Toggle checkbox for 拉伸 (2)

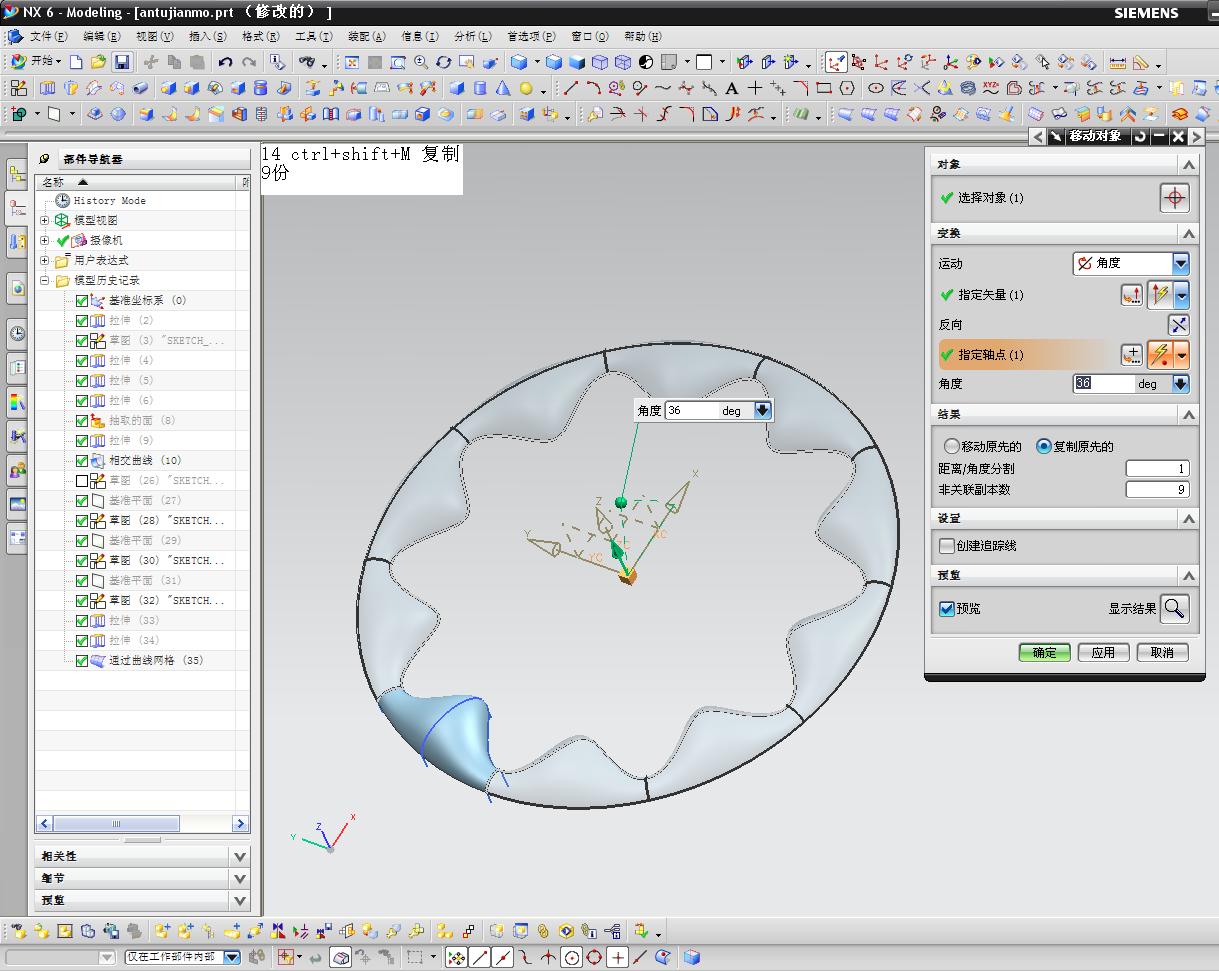pyautogui.click(x=82, y=321)
